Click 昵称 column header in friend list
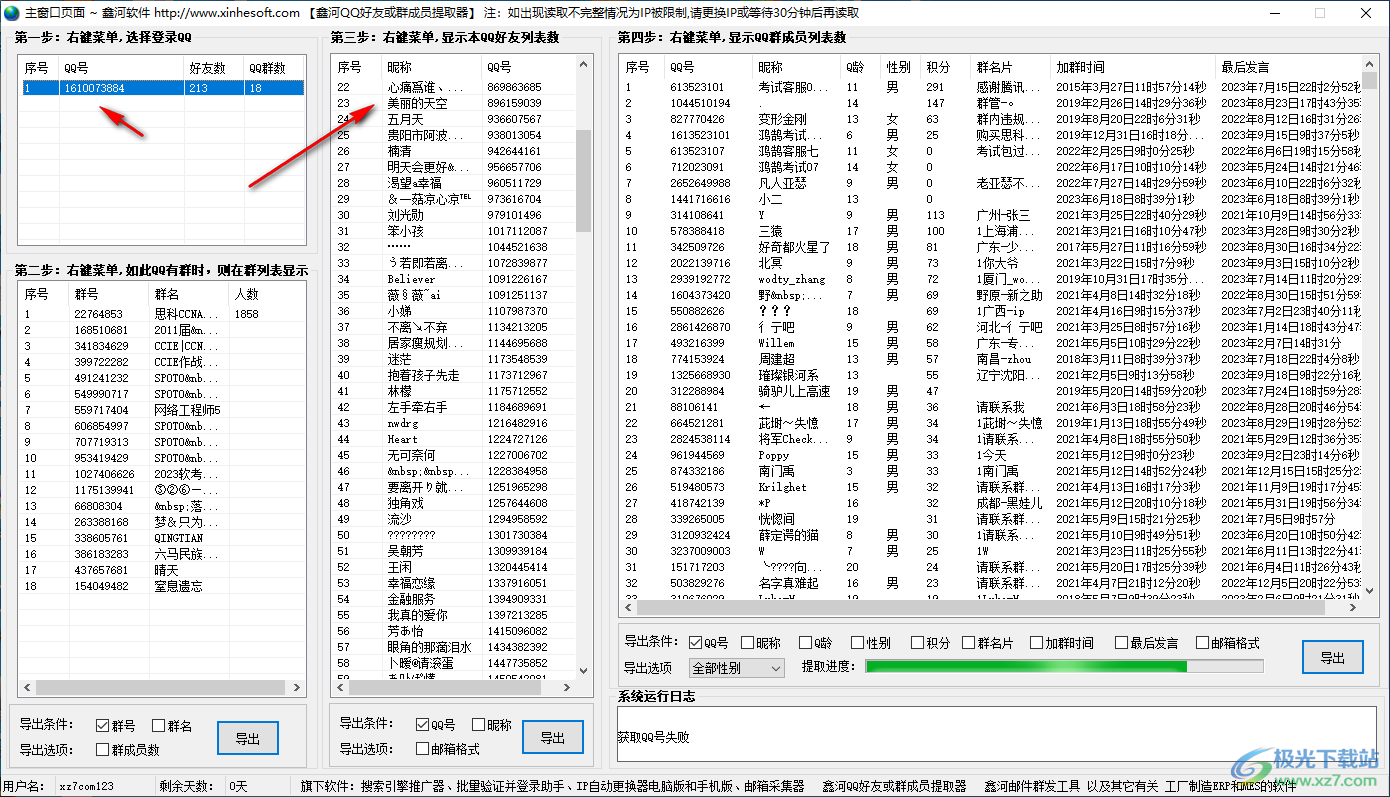 432,67
